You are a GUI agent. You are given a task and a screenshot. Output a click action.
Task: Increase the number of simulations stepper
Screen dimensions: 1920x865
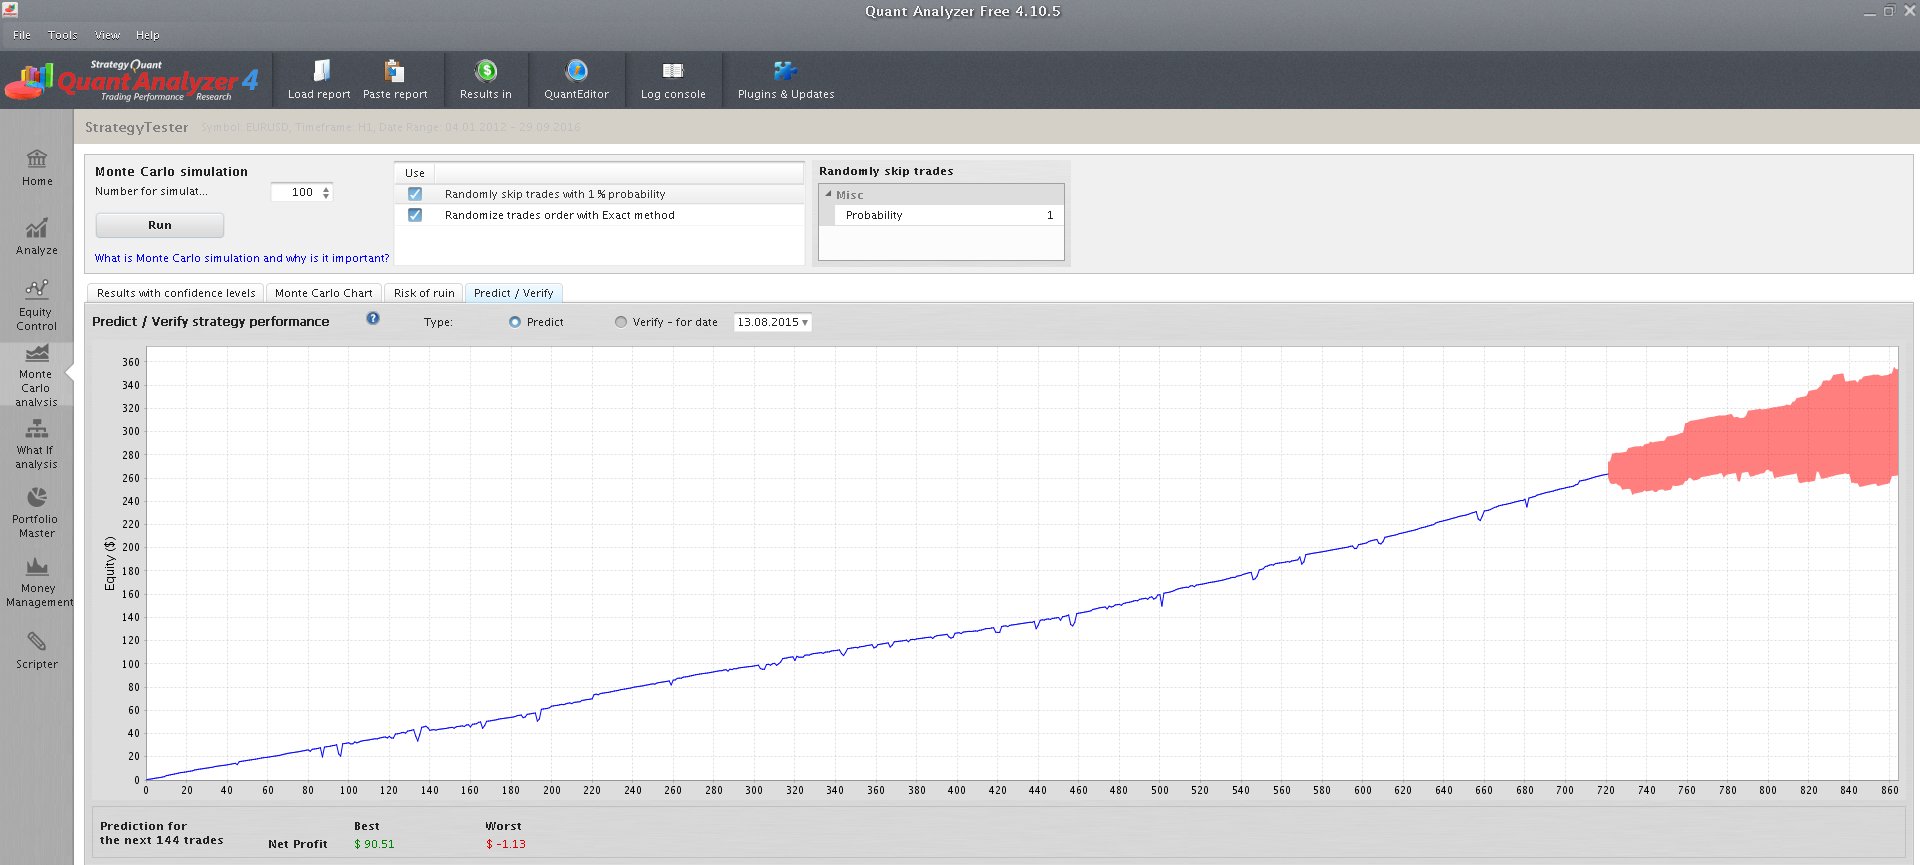tap(326, 188)
